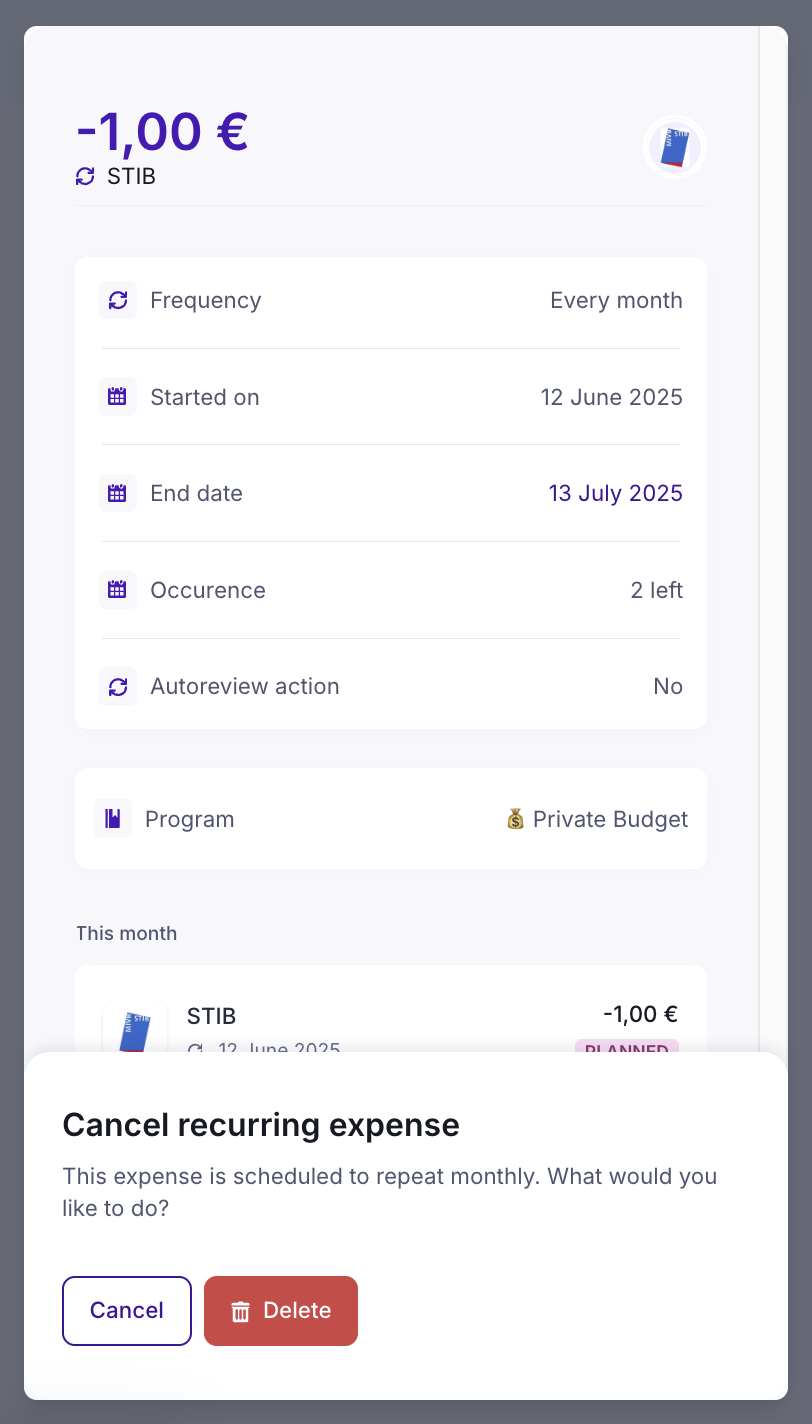Click the Occurence calendar icon
812x1424 pixels.
tap(118, 590)
